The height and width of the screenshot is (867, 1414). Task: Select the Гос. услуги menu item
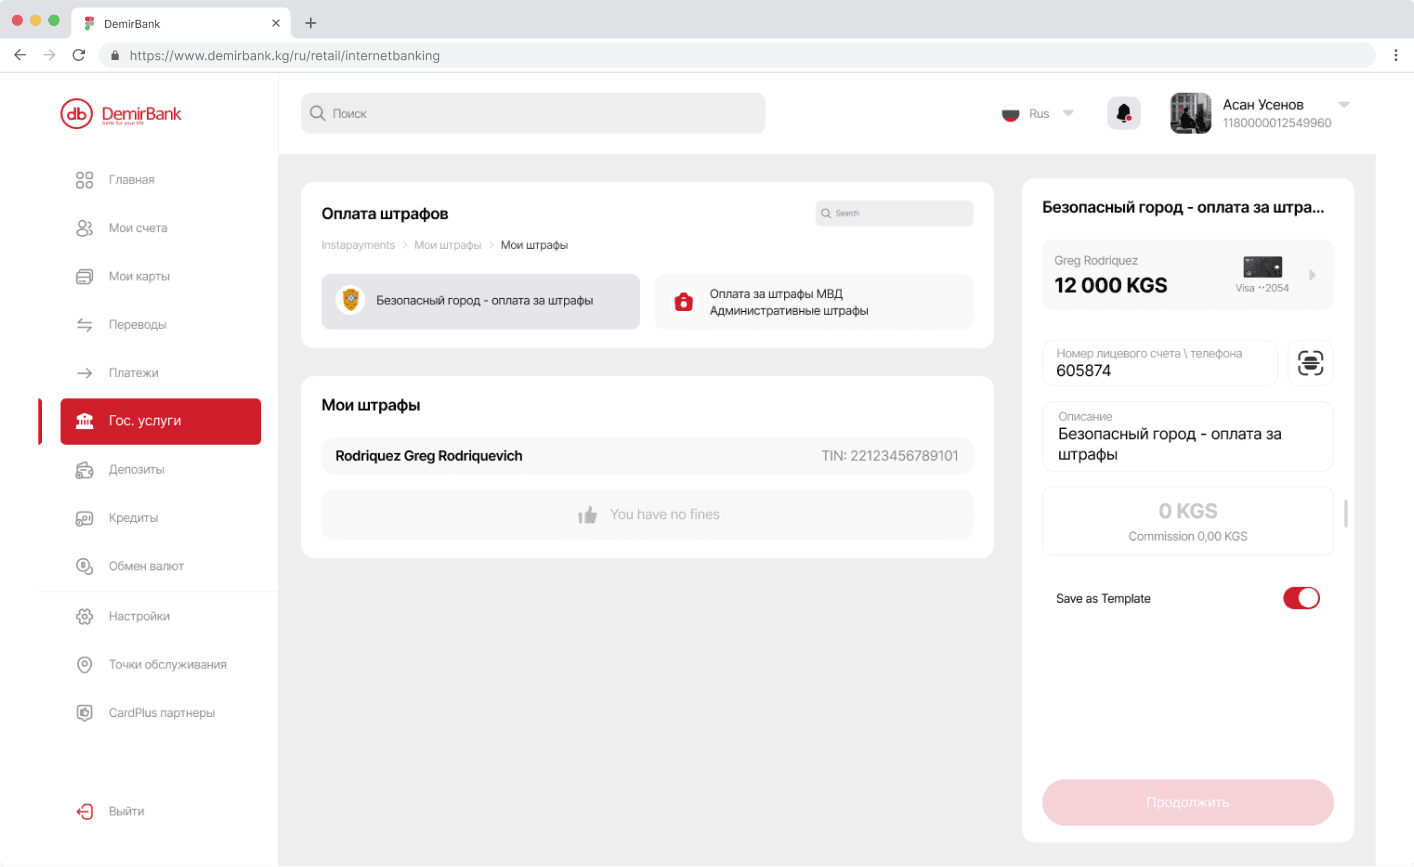tap(160, 421)
